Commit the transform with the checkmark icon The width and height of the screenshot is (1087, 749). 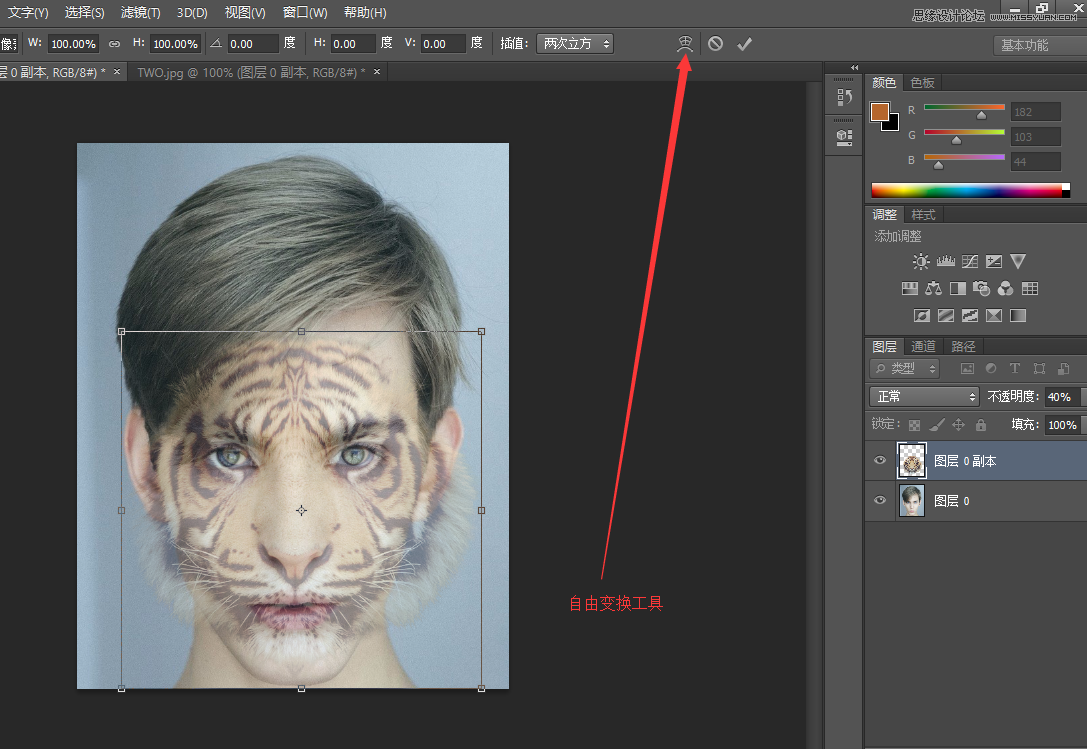point(745,44)
